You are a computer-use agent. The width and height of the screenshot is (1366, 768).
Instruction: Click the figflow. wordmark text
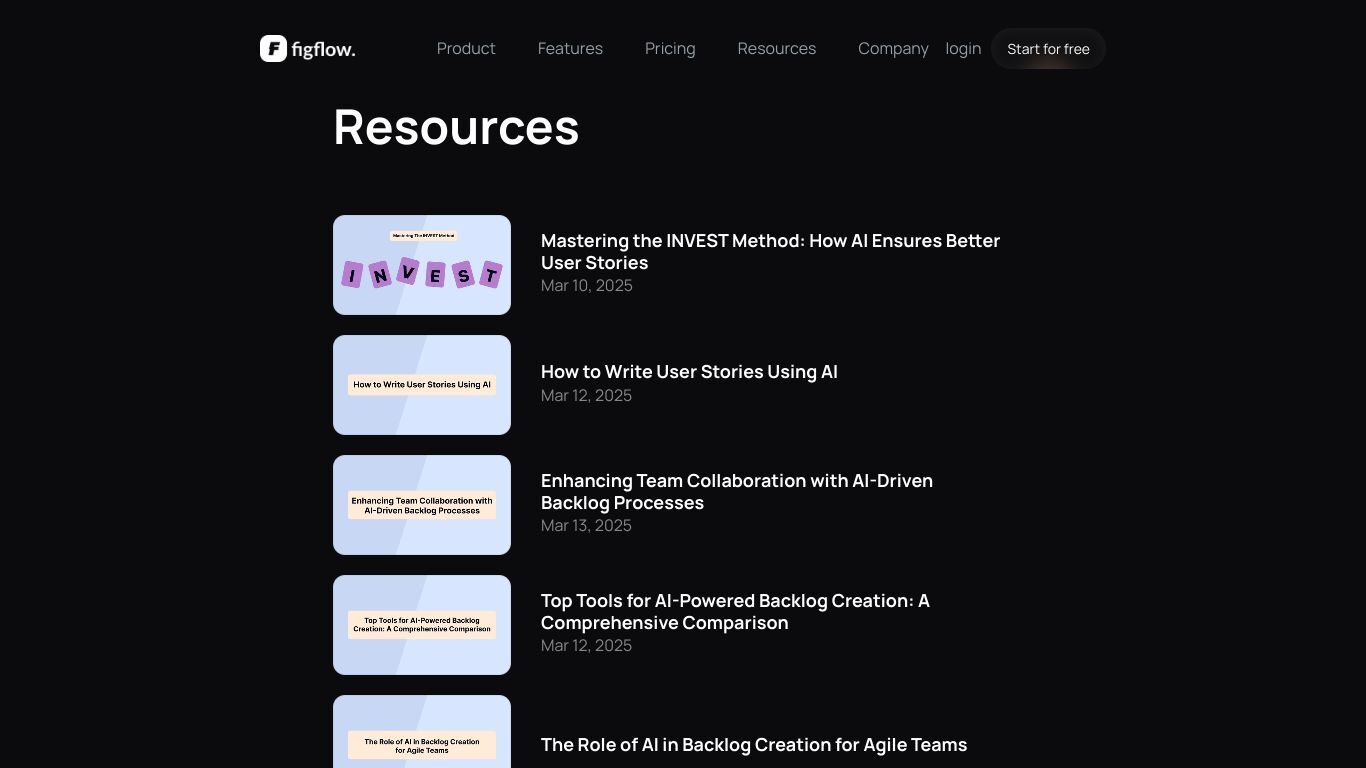click(323, 49)
